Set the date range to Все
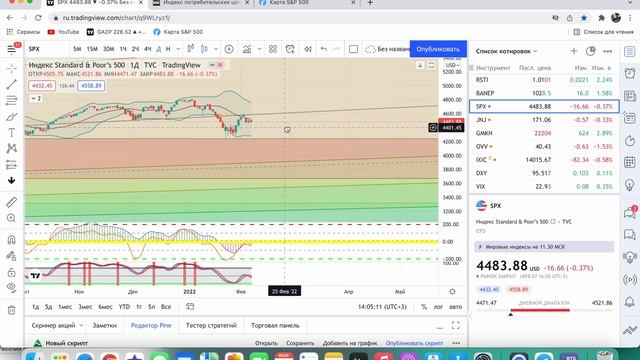 (x=166, y=307)
